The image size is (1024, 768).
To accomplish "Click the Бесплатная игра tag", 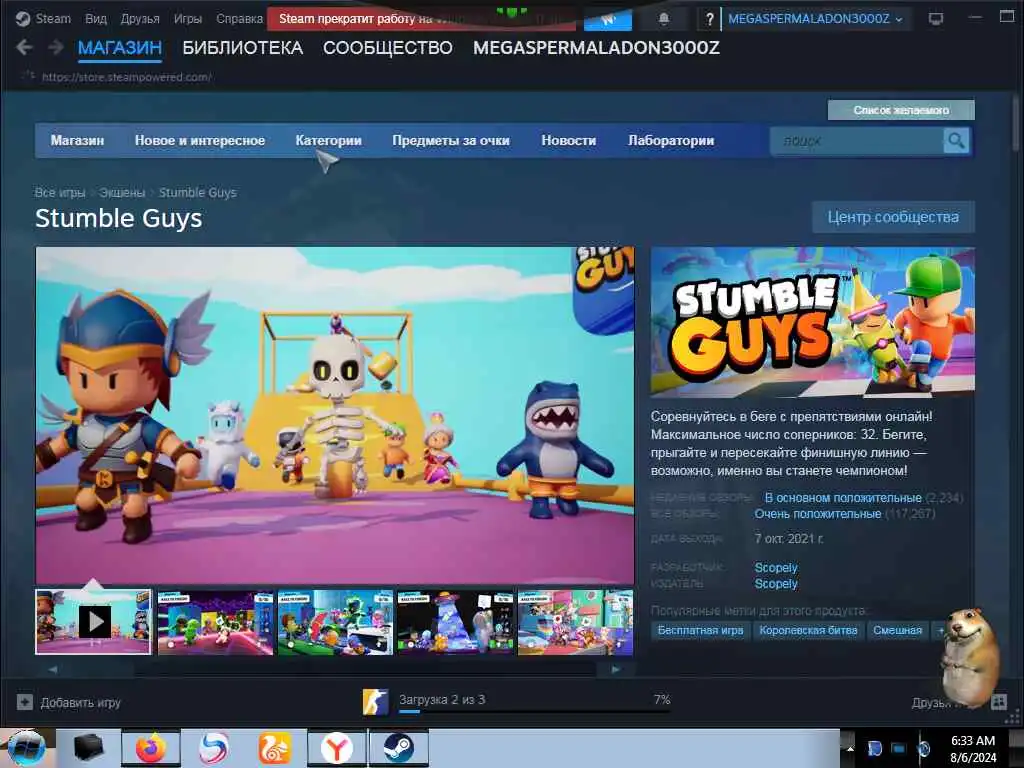I will (x=700, y=630).
